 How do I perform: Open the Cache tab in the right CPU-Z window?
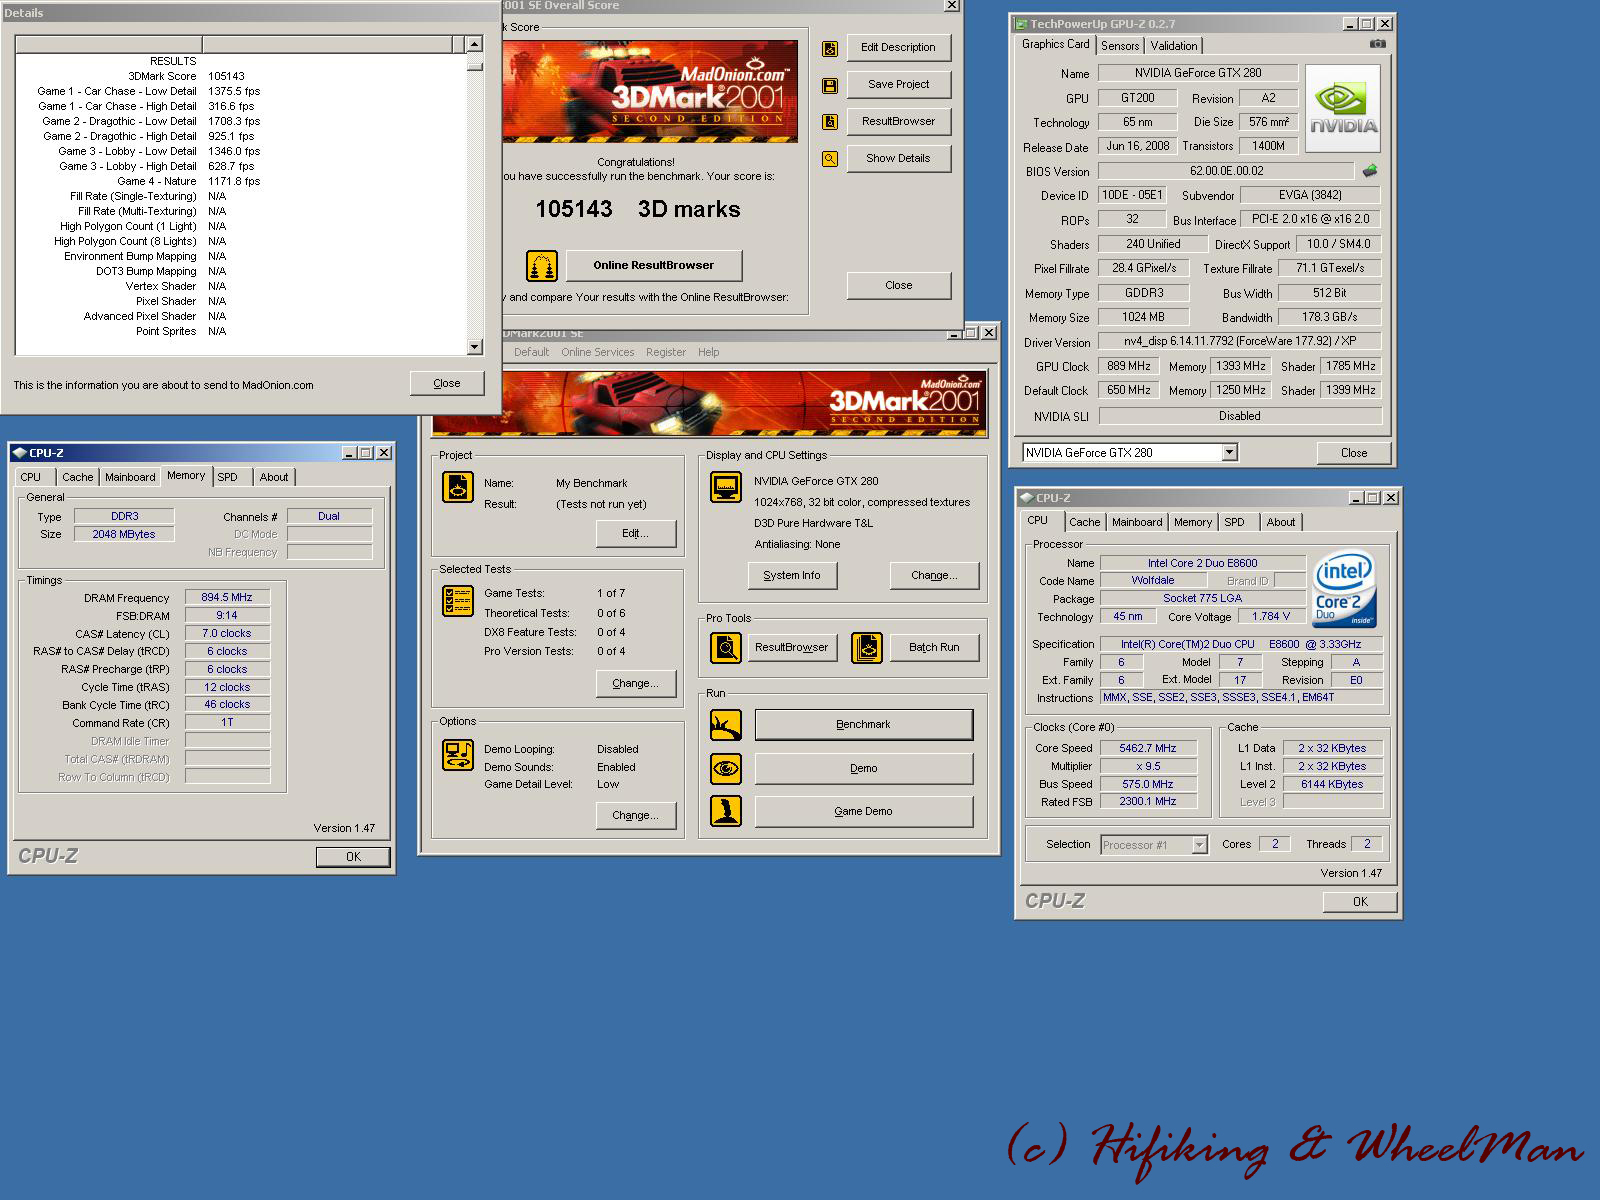[x=1084, y=522]
